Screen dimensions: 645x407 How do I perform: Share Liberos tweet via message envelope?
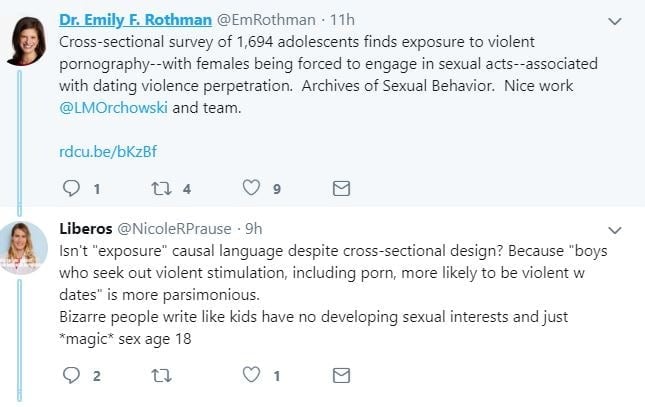[x=340, y=375]
